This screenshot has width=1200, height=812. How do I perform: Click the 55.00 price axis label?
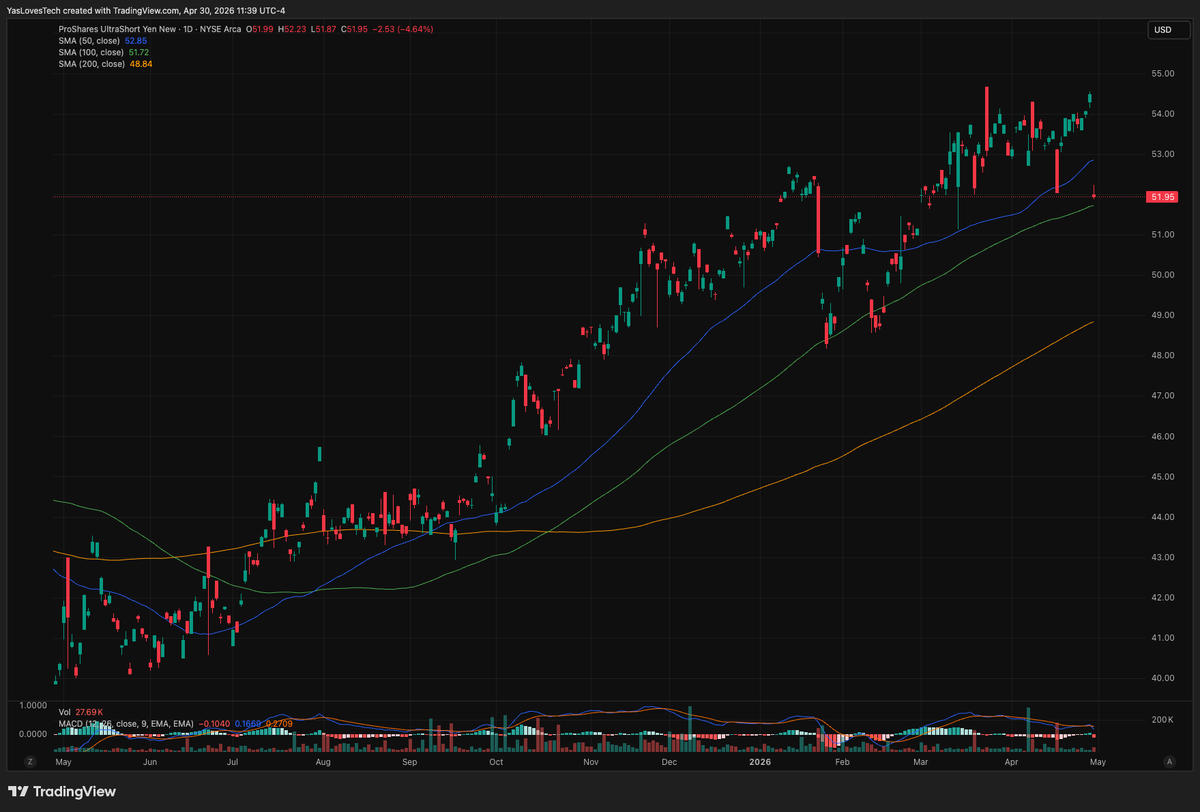click(x=1162, y=74)
